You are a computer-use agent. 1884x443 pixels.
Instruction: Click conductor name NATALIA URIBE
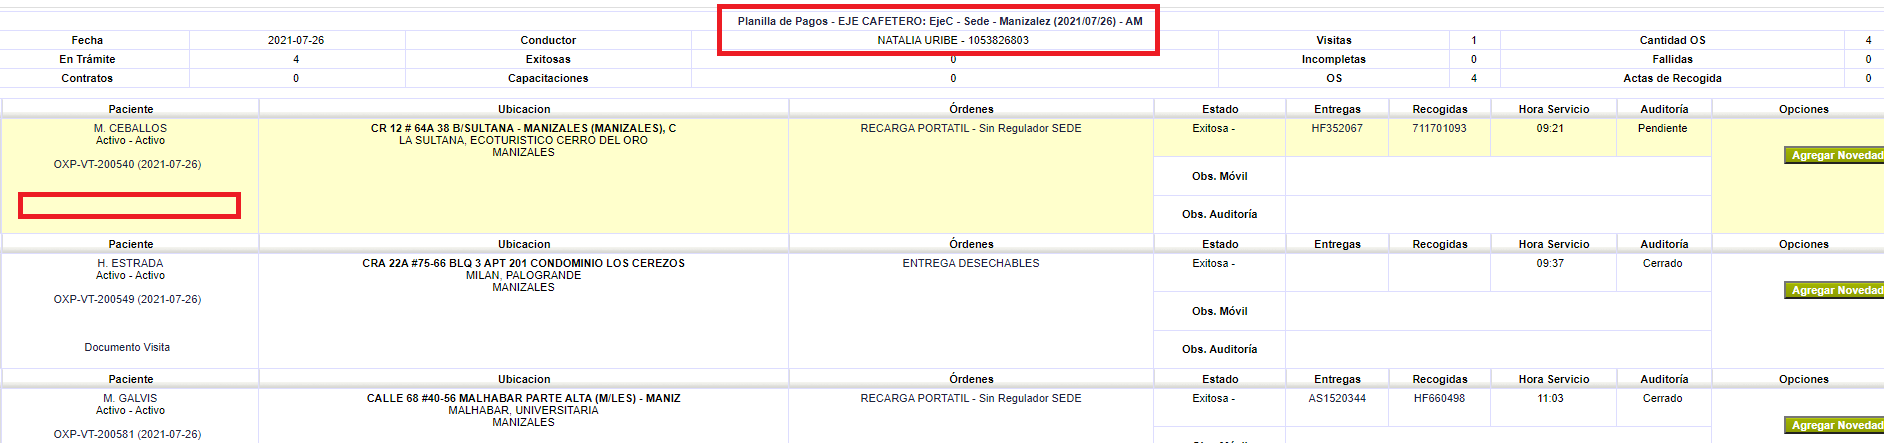tap(953, 40)
